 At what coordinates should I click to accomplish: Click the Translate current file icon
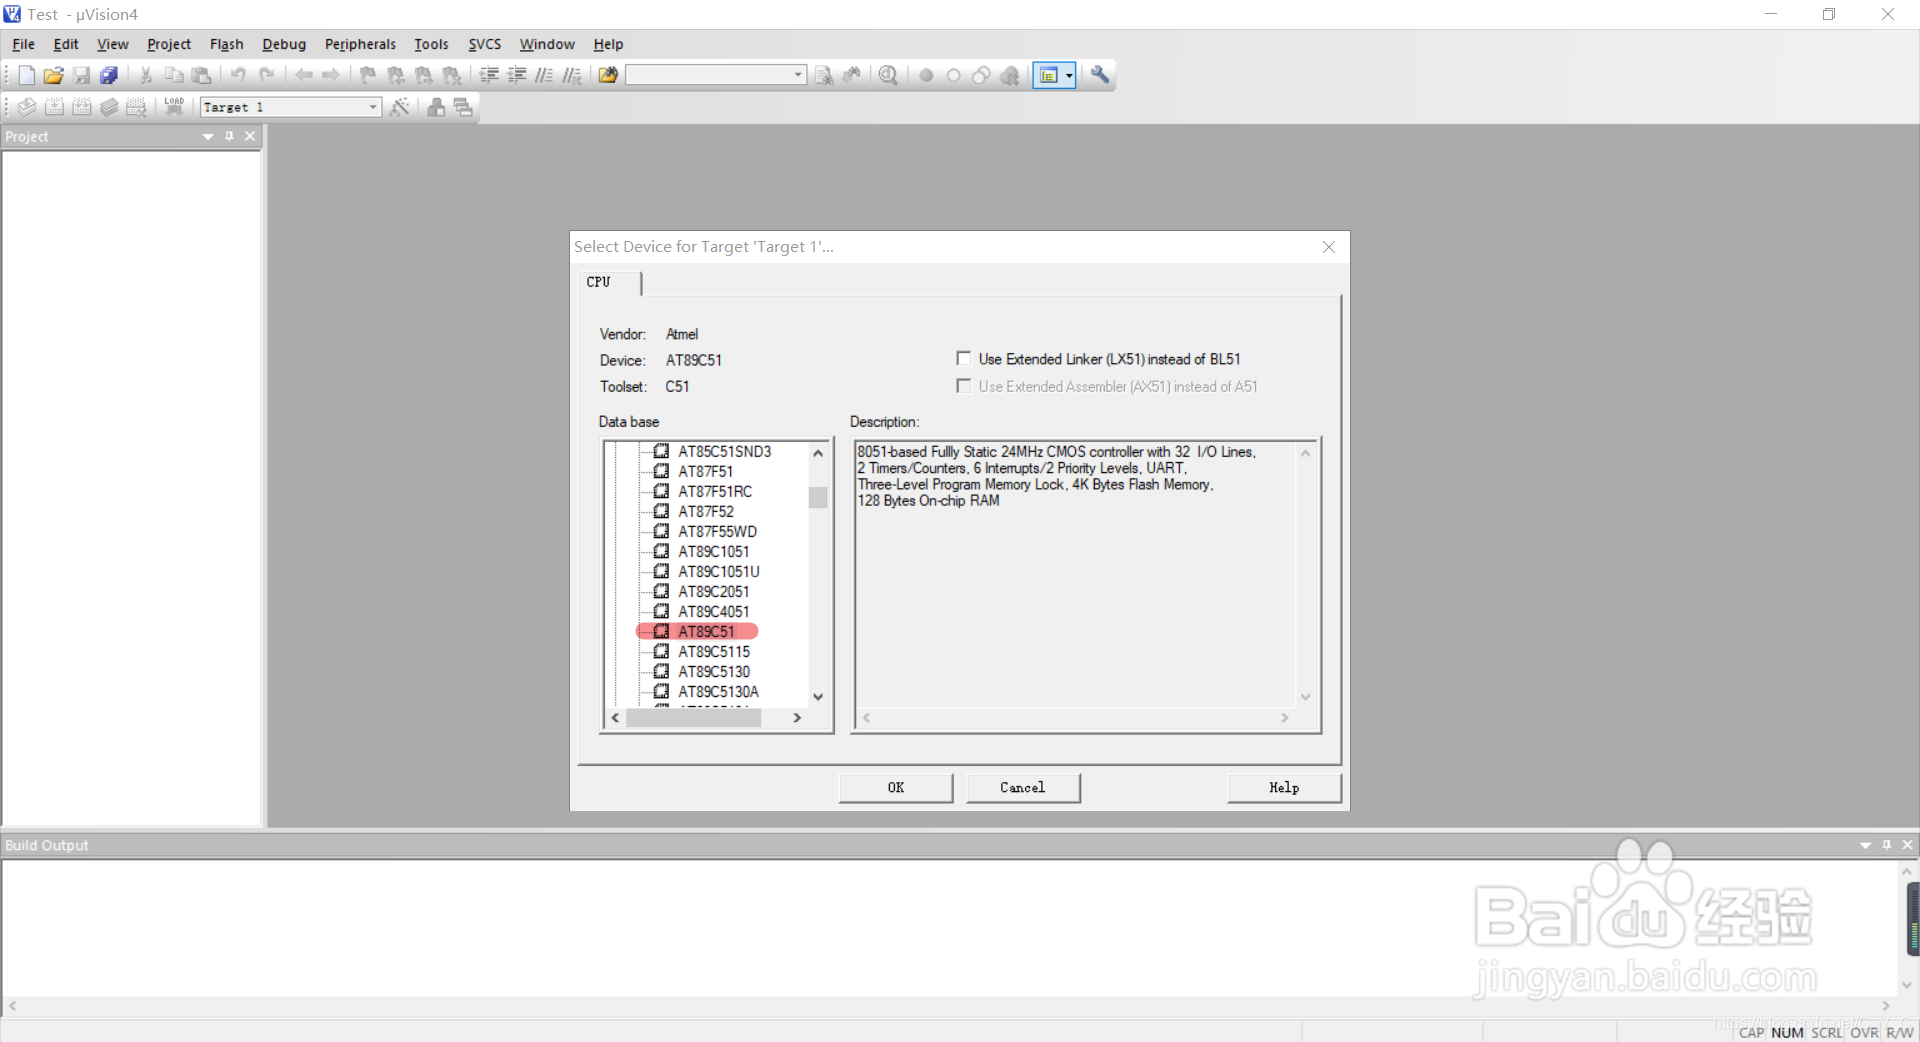click(27, 107)
